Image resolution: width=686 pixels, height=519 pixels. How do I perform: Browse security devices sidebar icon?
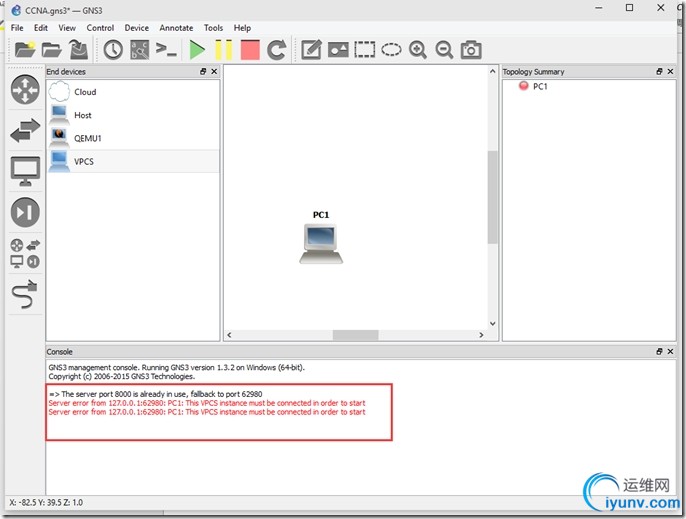25,212
